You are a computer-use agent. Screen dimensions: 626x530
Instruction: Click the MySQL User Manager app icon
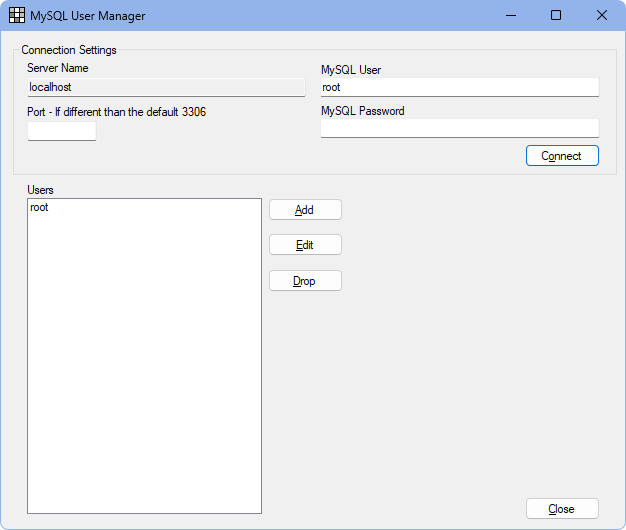[x=17, y=15]
